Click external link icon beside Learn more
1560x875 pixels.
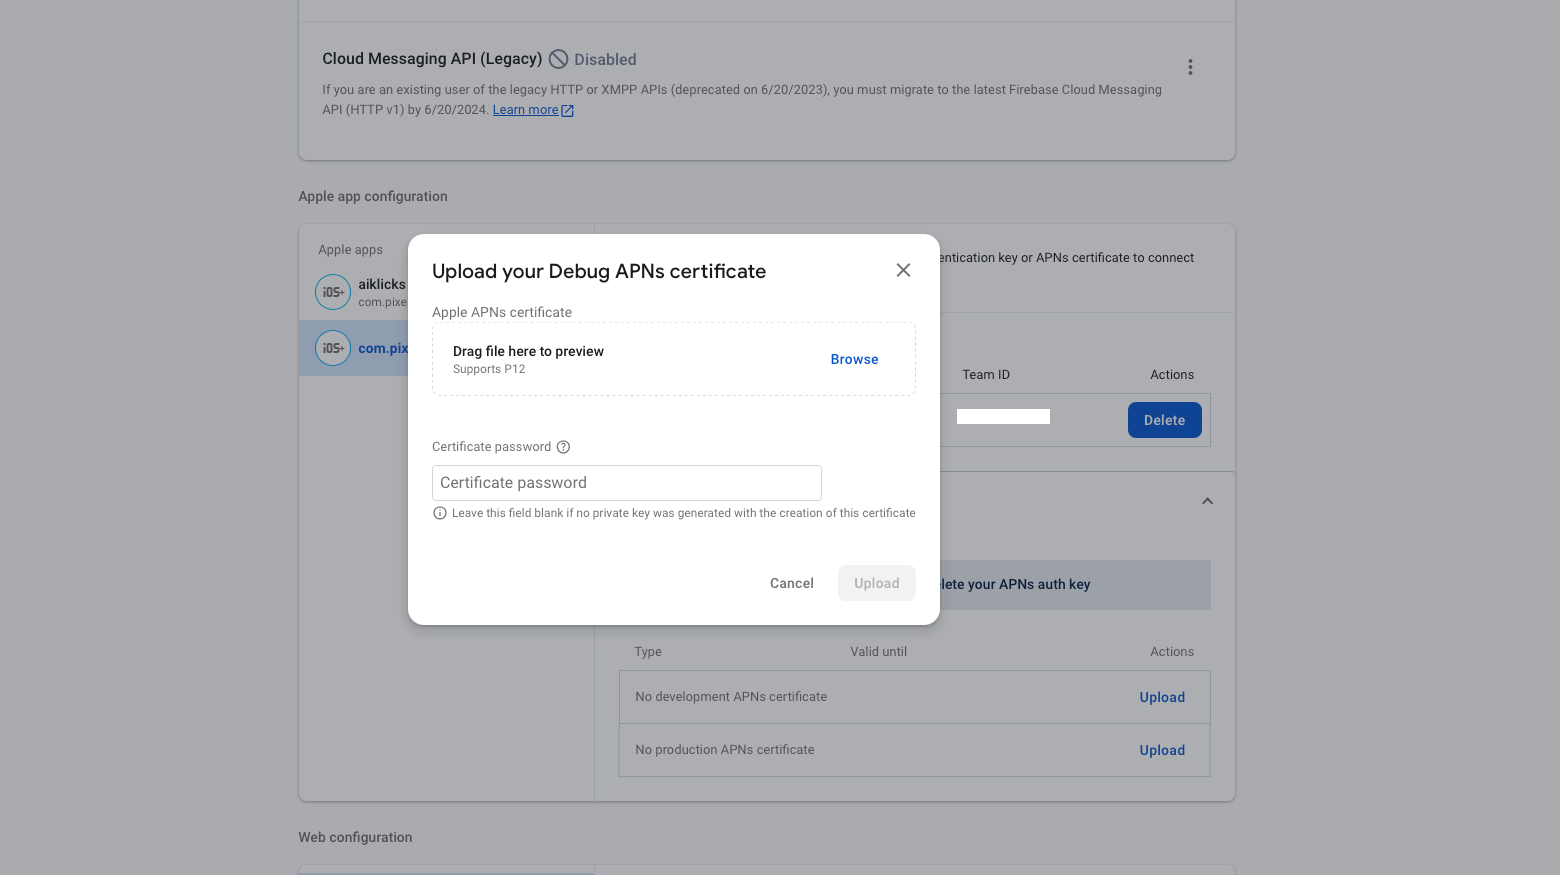click(x=568, y=111)
